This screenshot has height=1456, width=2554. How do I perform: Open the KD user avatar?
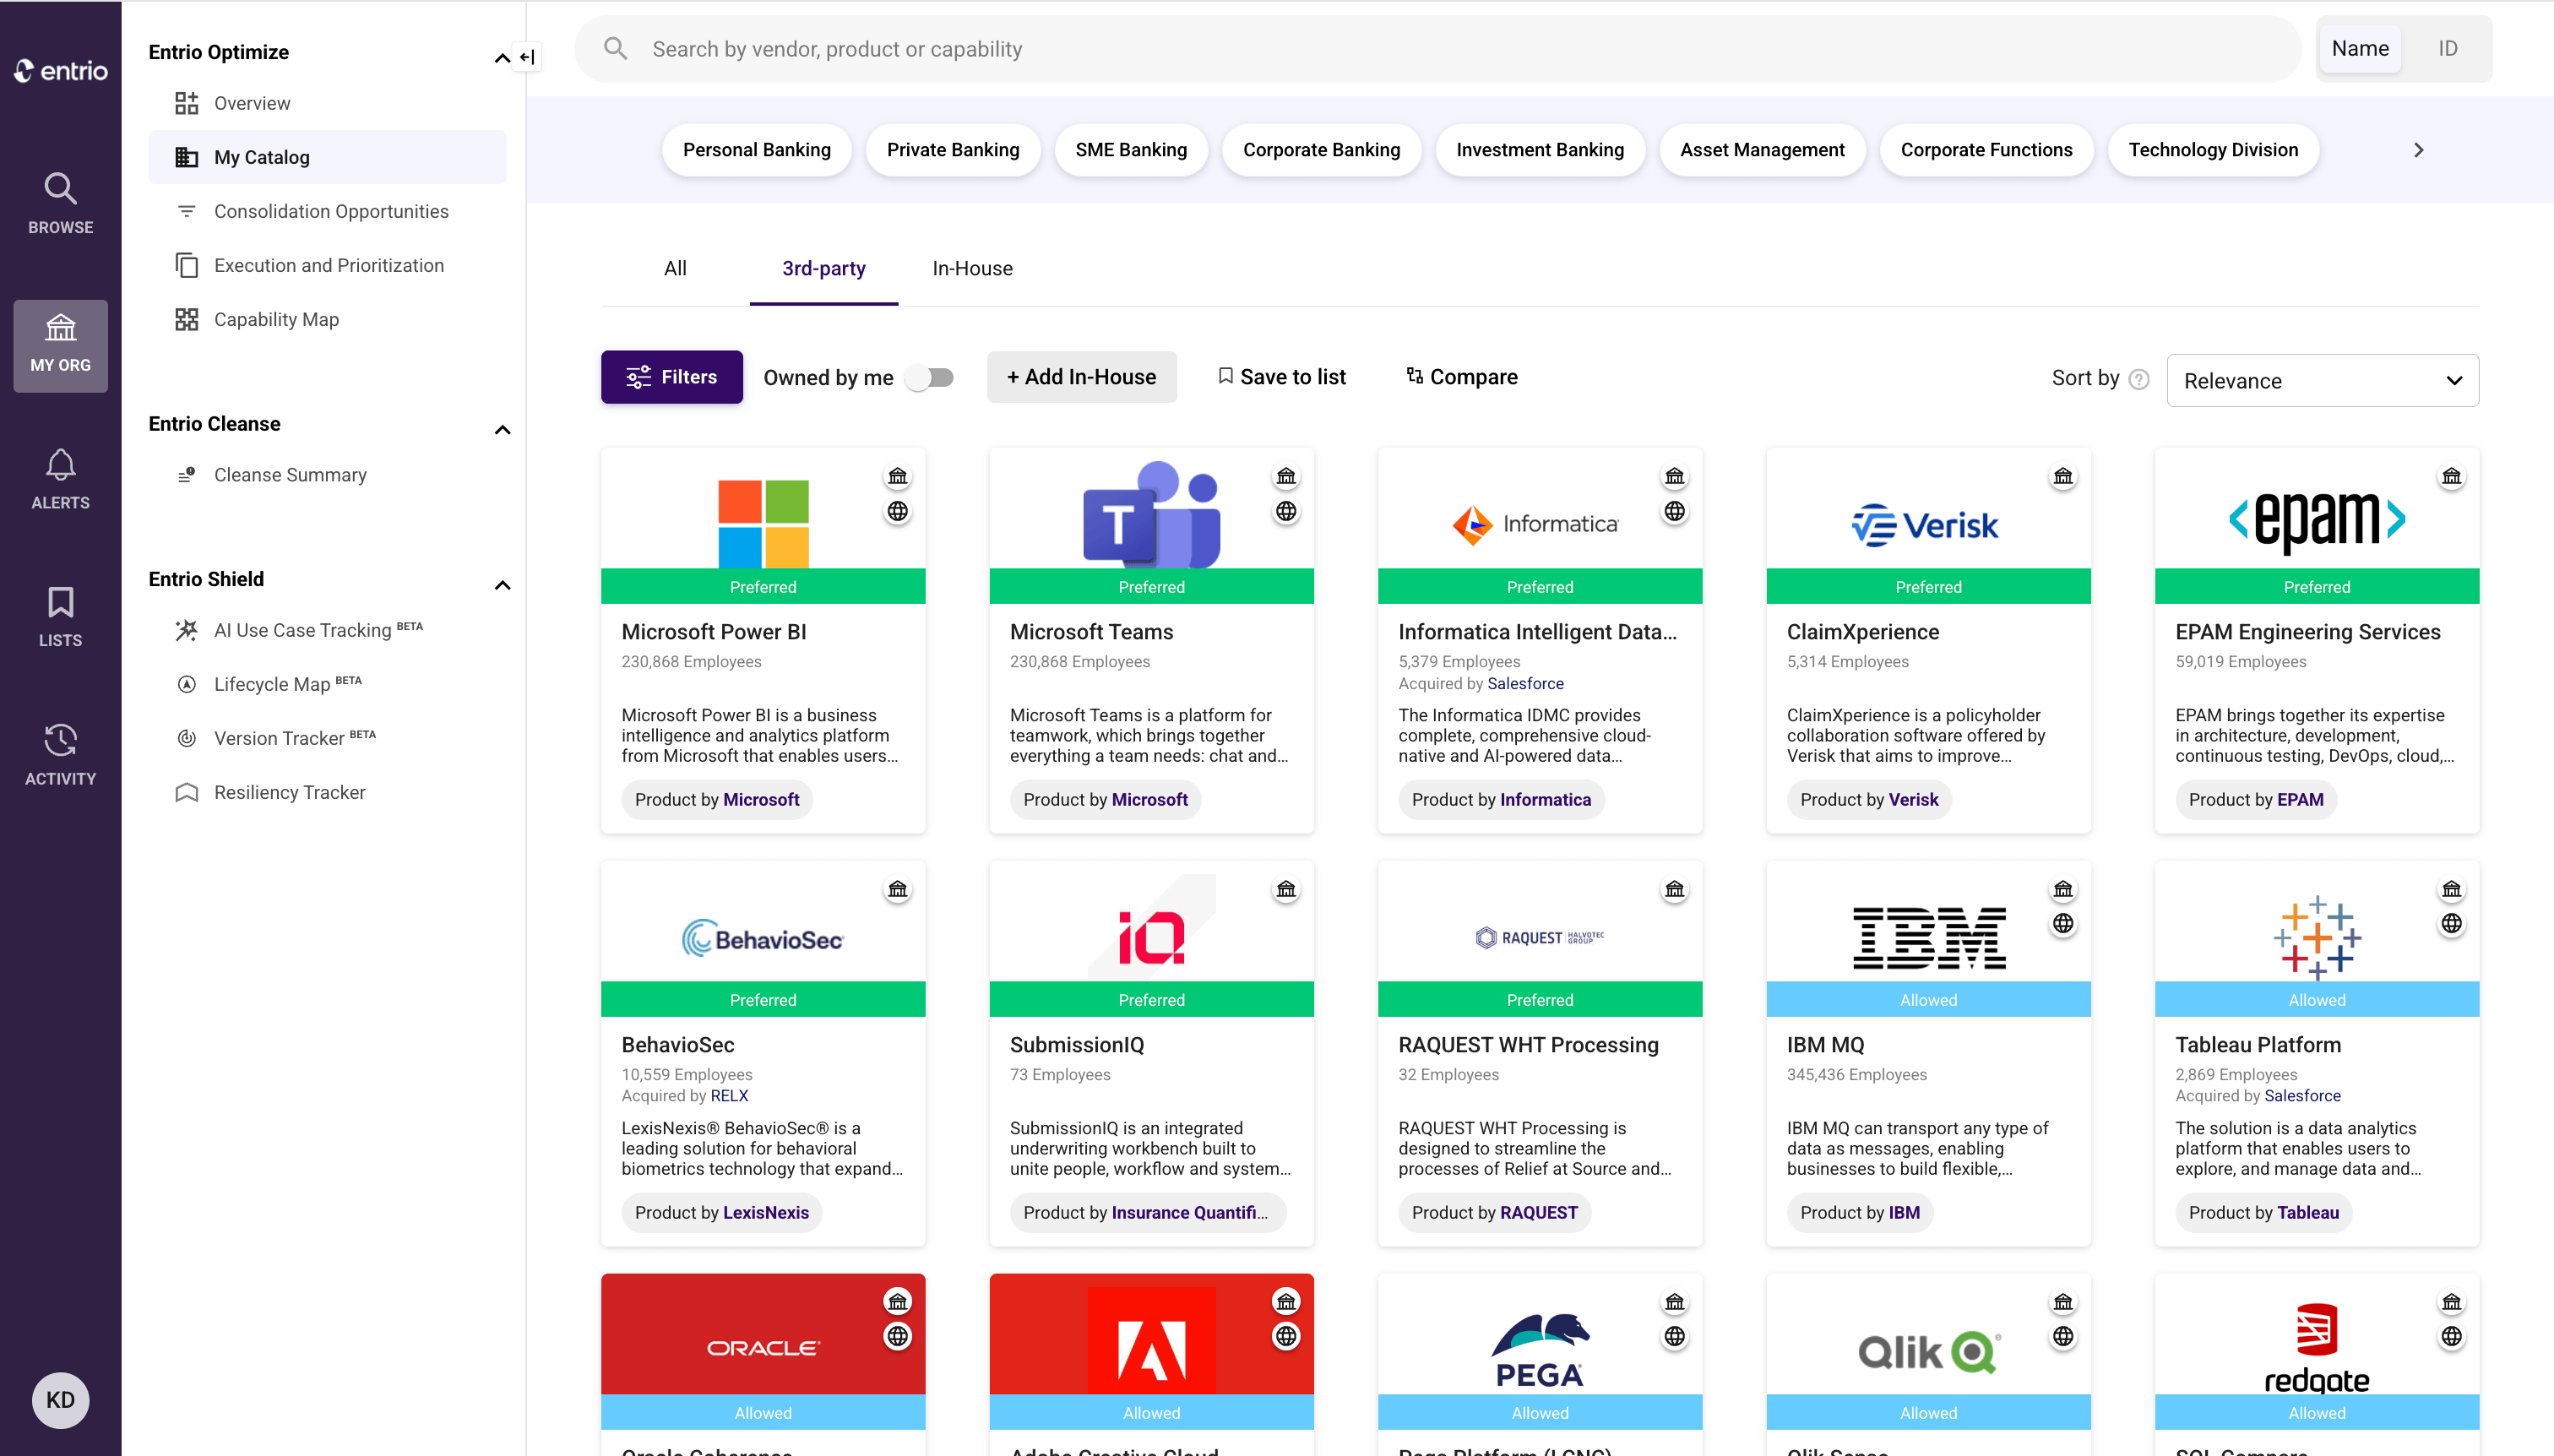[60, 1399]
